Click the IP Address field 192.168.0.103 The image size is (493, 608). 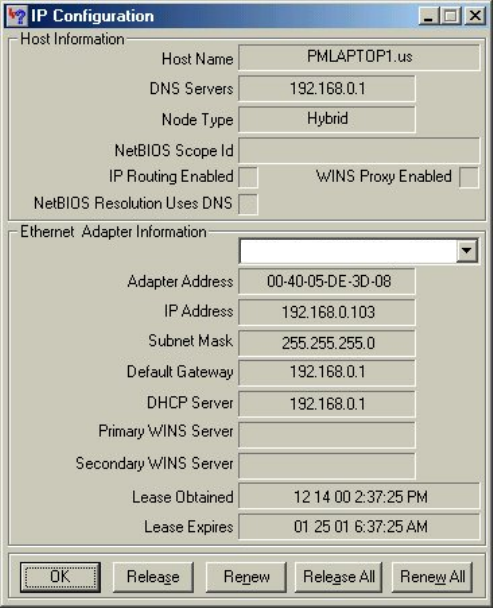[x=327, y=312]
